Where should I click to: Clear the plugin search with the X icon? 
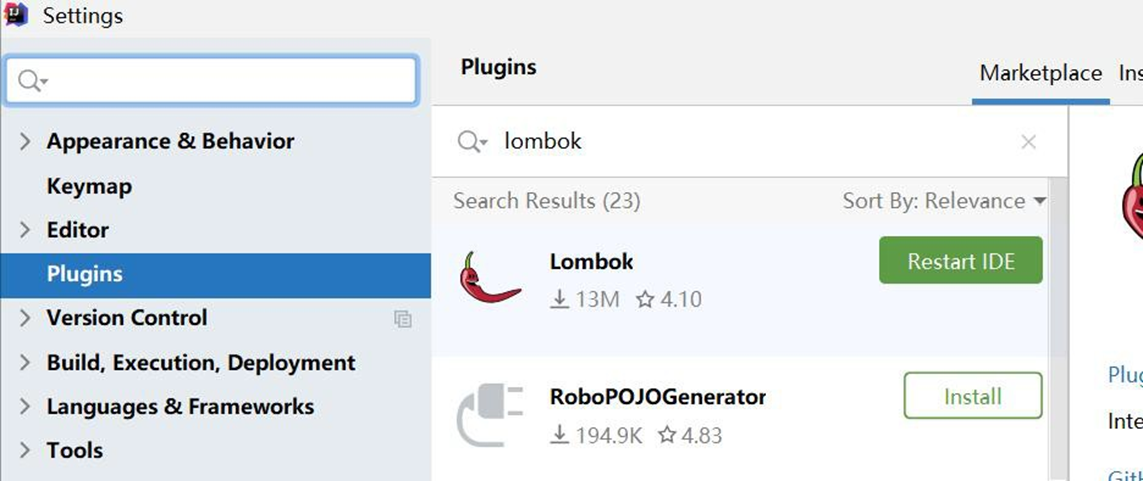[x=1028, y=142]
